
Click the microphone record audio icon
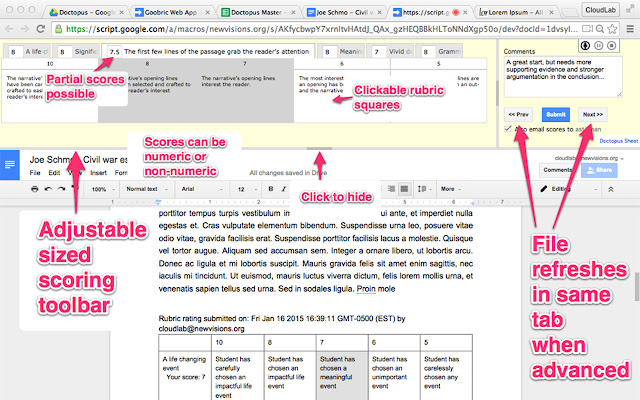pos(585,45)
